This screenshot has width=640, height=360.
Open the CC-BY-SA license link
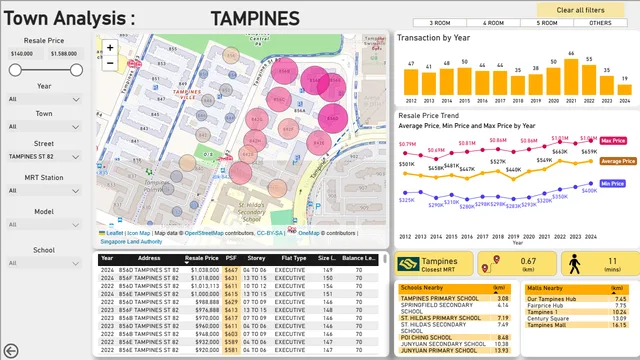pos(269,233)
